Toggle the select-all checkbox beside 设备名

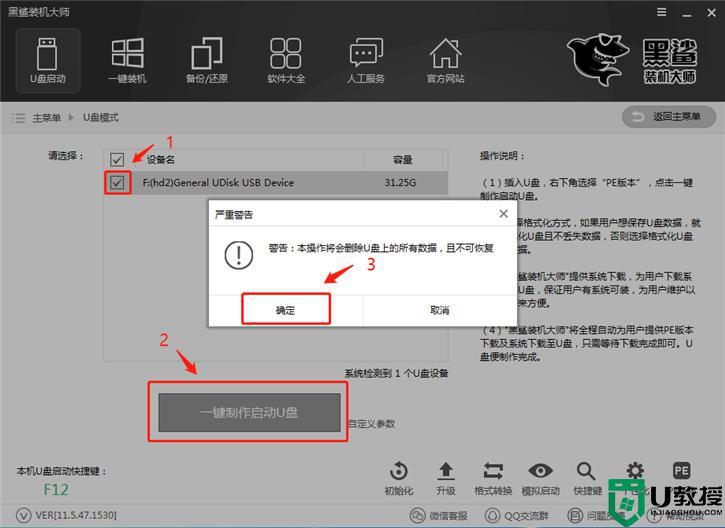pyautogui.click(x=117, y=160)
